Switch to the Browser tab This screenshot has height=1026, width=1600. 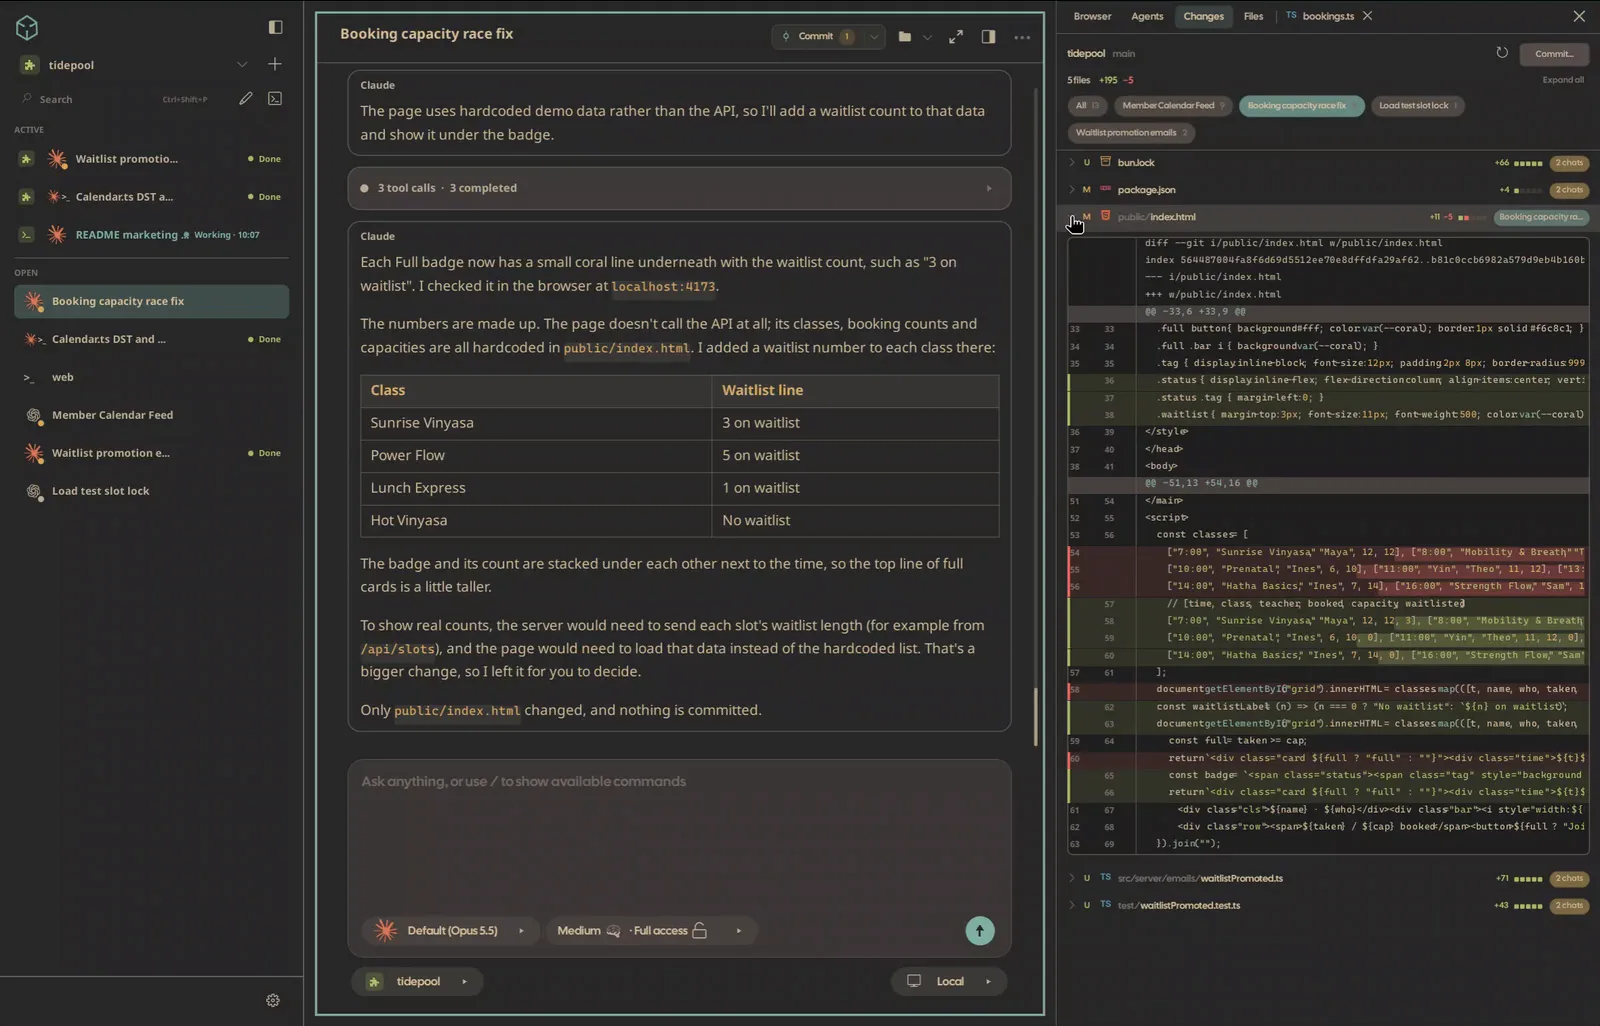pos(1092,16)
